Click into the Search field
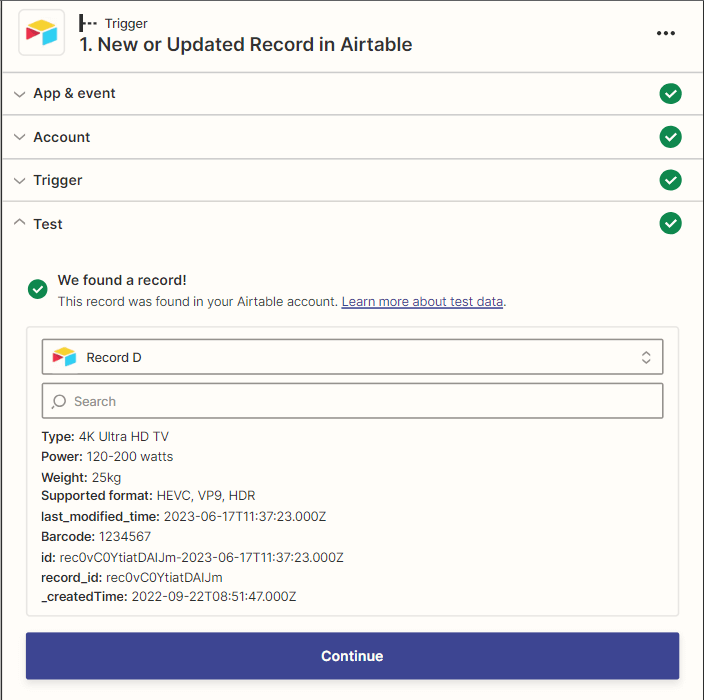 coord(352,401)
